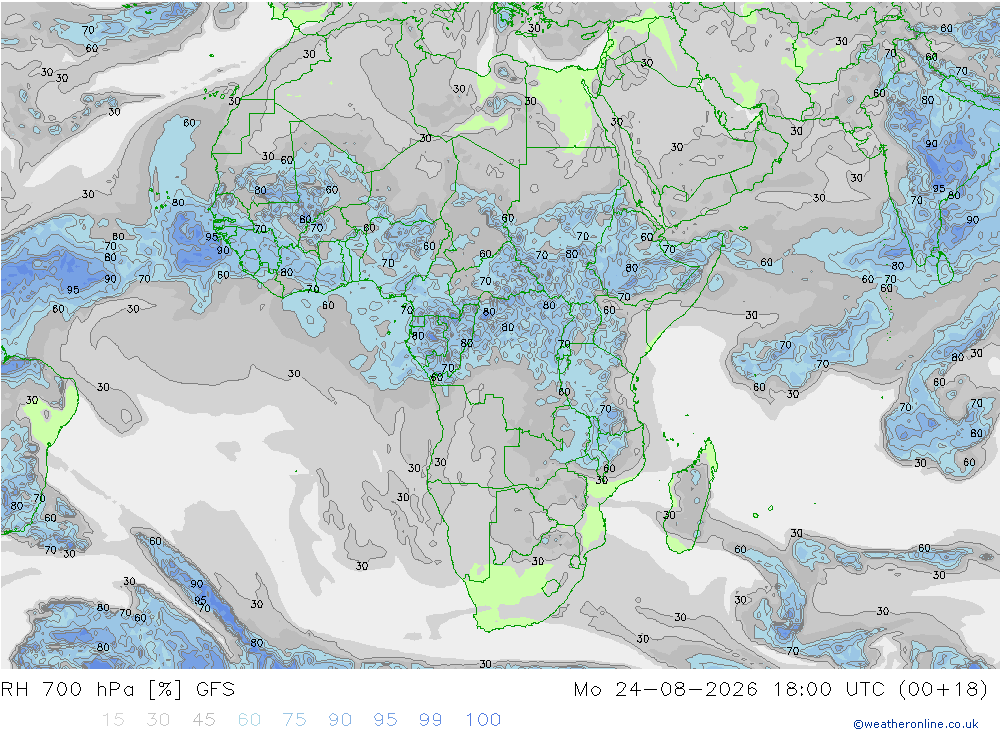Select legend value 30 in bottom color scale
This screenshot has height=733, width=1000.
pyautogui.click(x=158, y=720)
